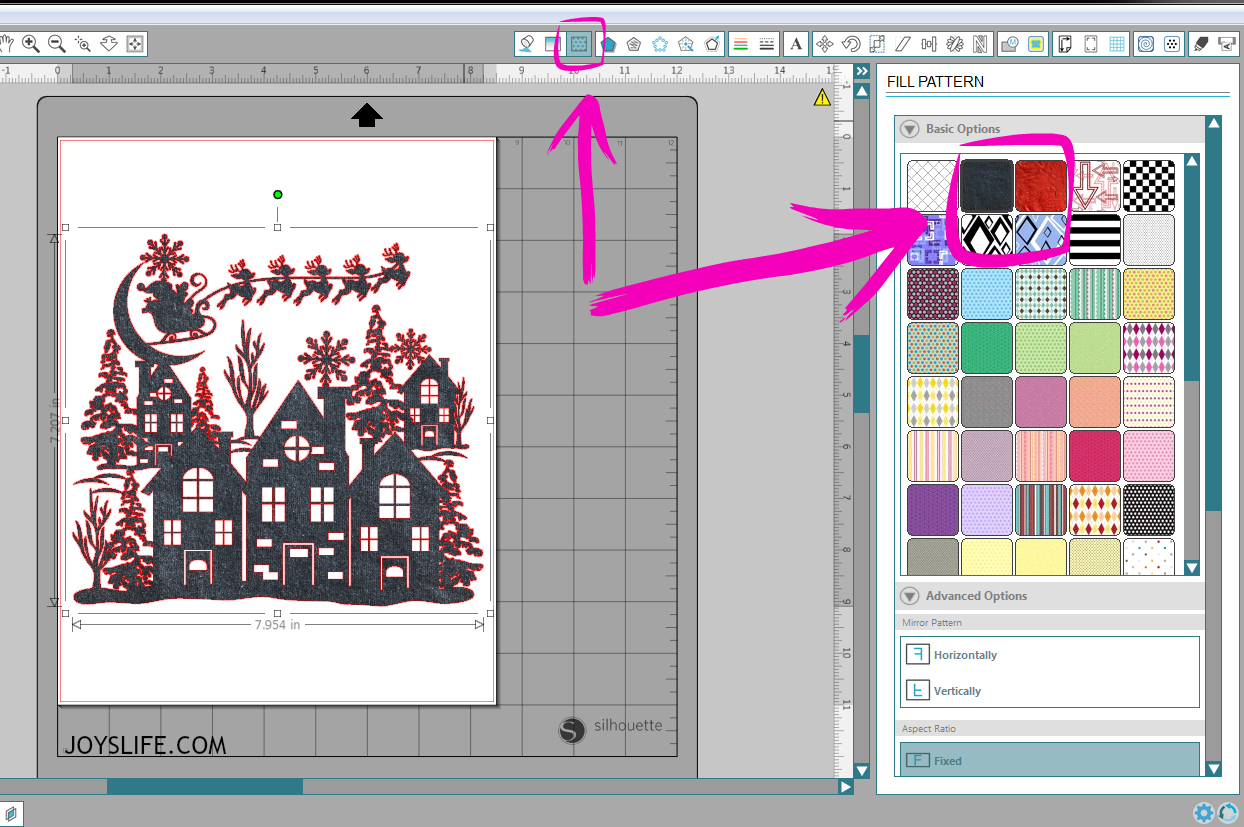Click the sync/refresh icon at bottom-right
Screen dimensions: 1244x827
[x=1230, y=812]
